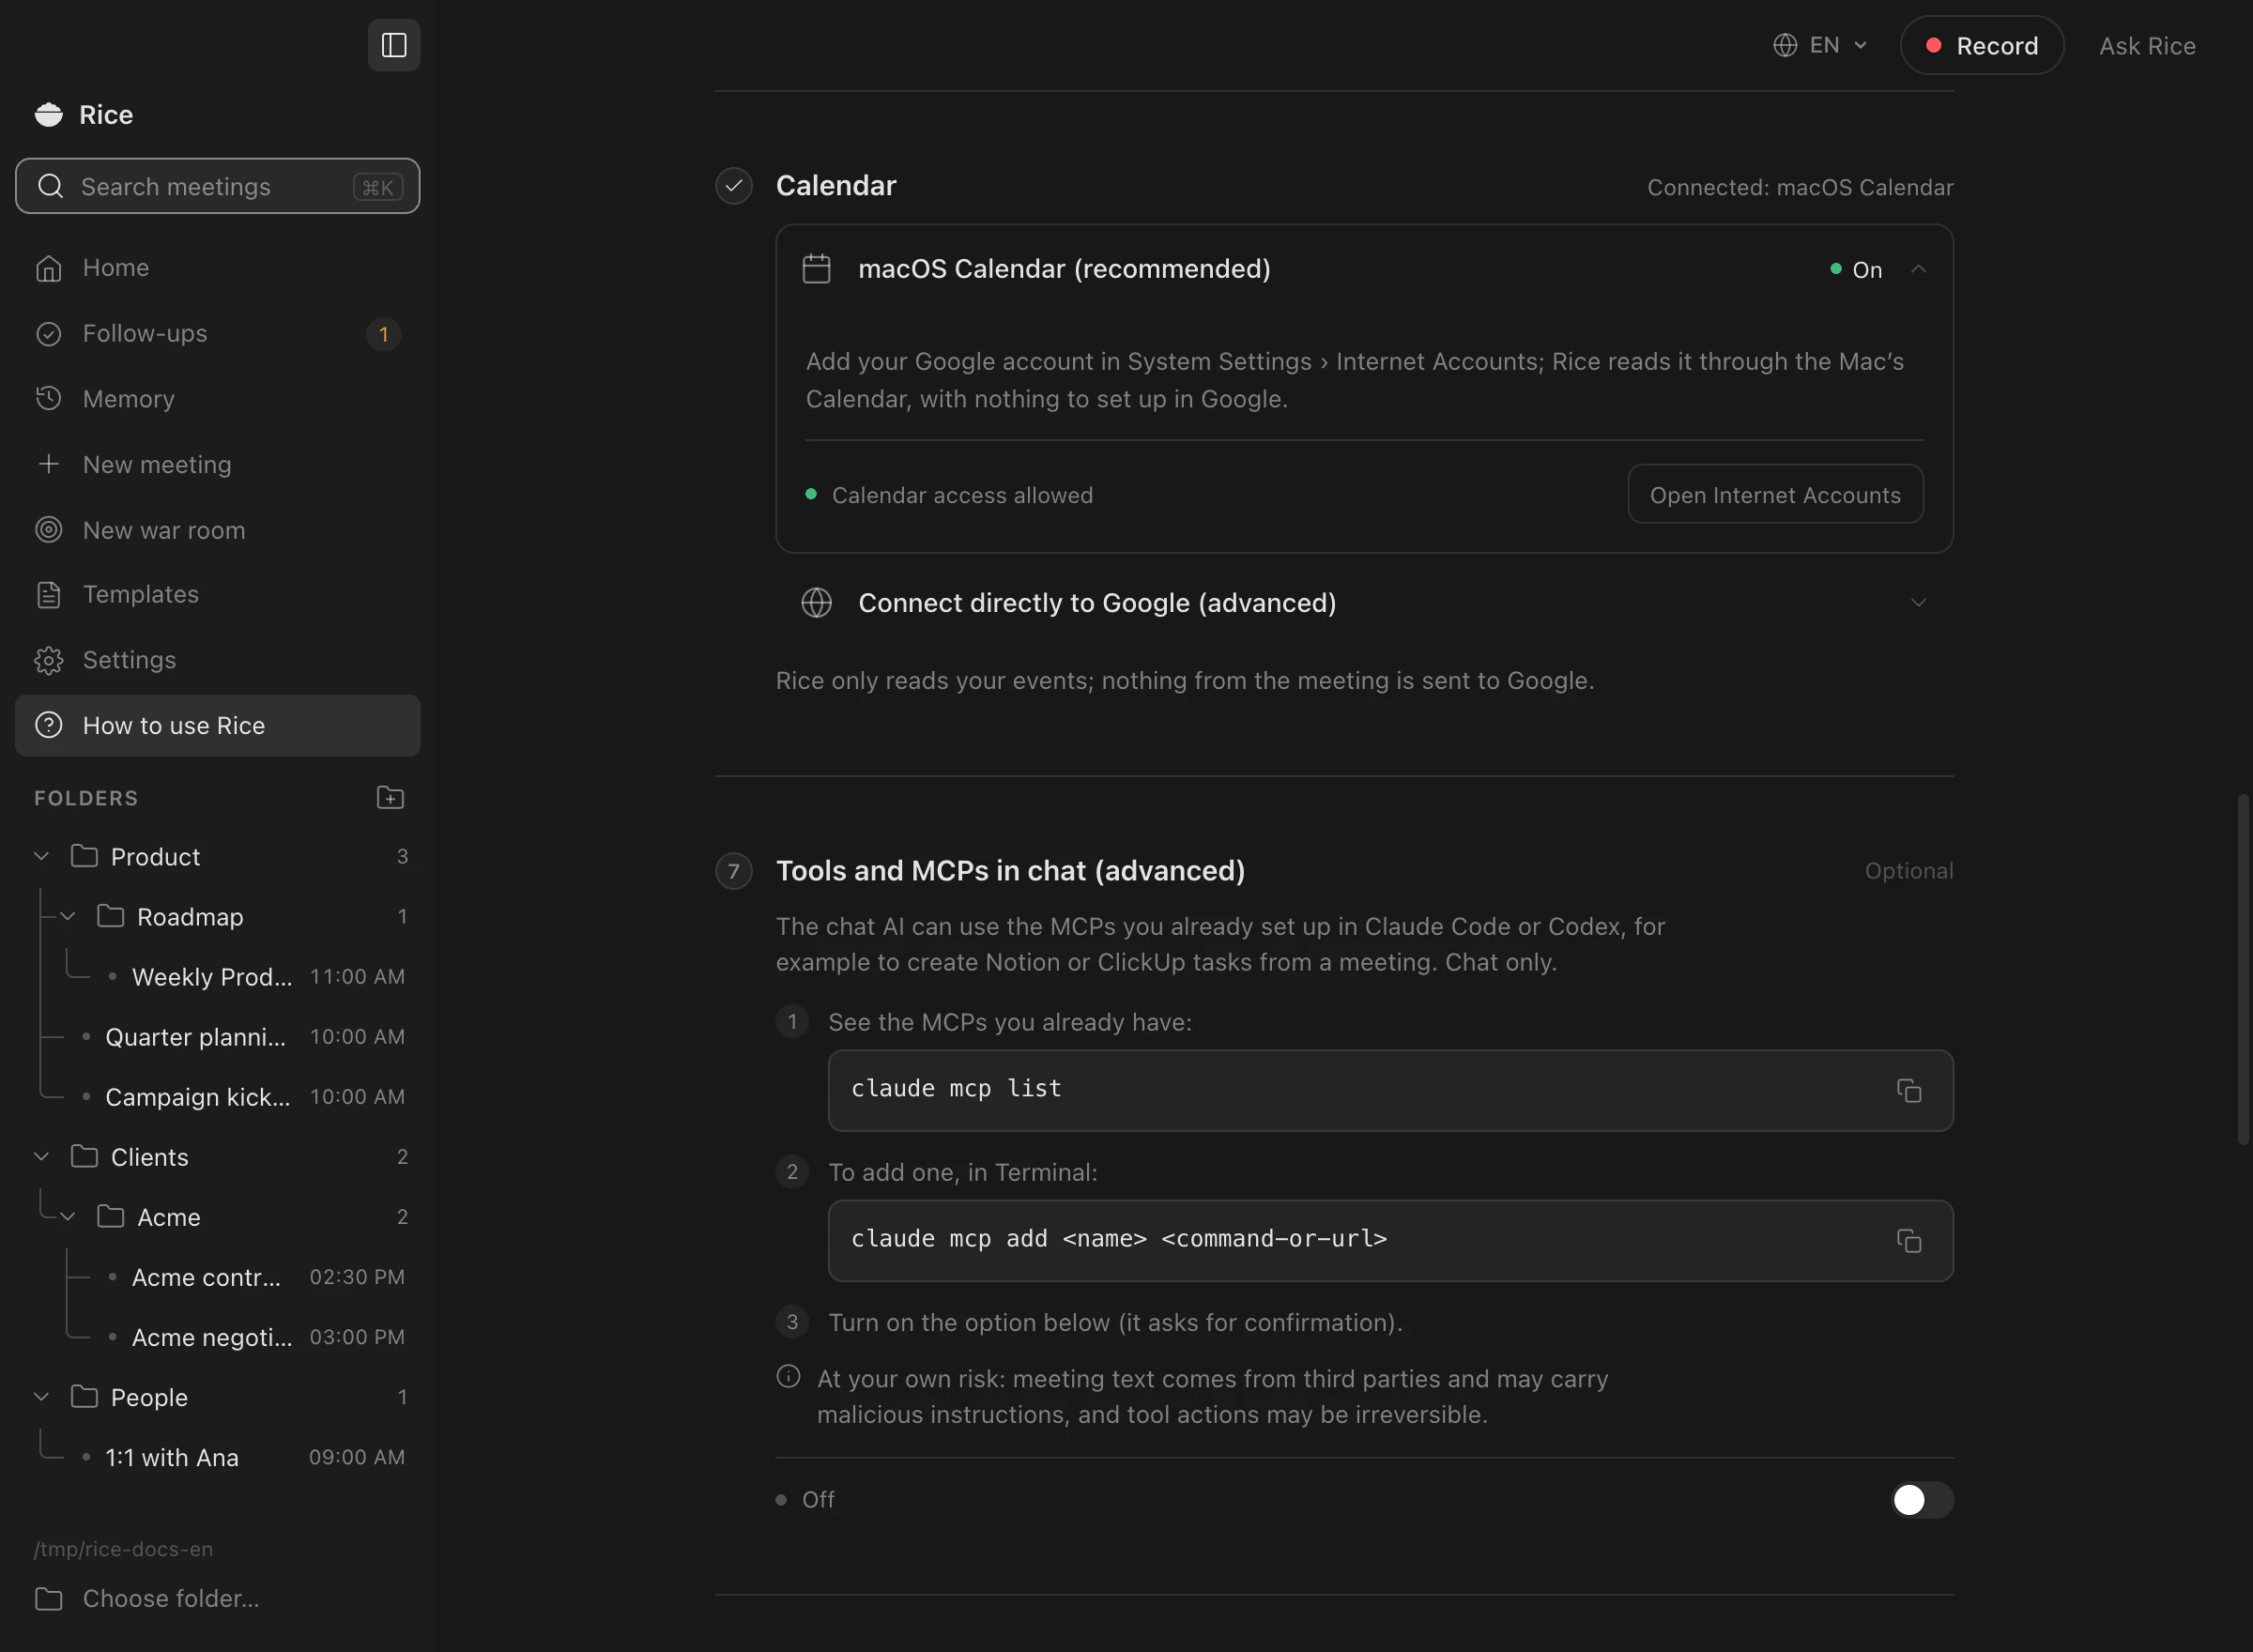This screenshot has width=2253, height=1652.
Task: Toggle the MCP tools Off switch
Action: (x=1921, y=1499)
